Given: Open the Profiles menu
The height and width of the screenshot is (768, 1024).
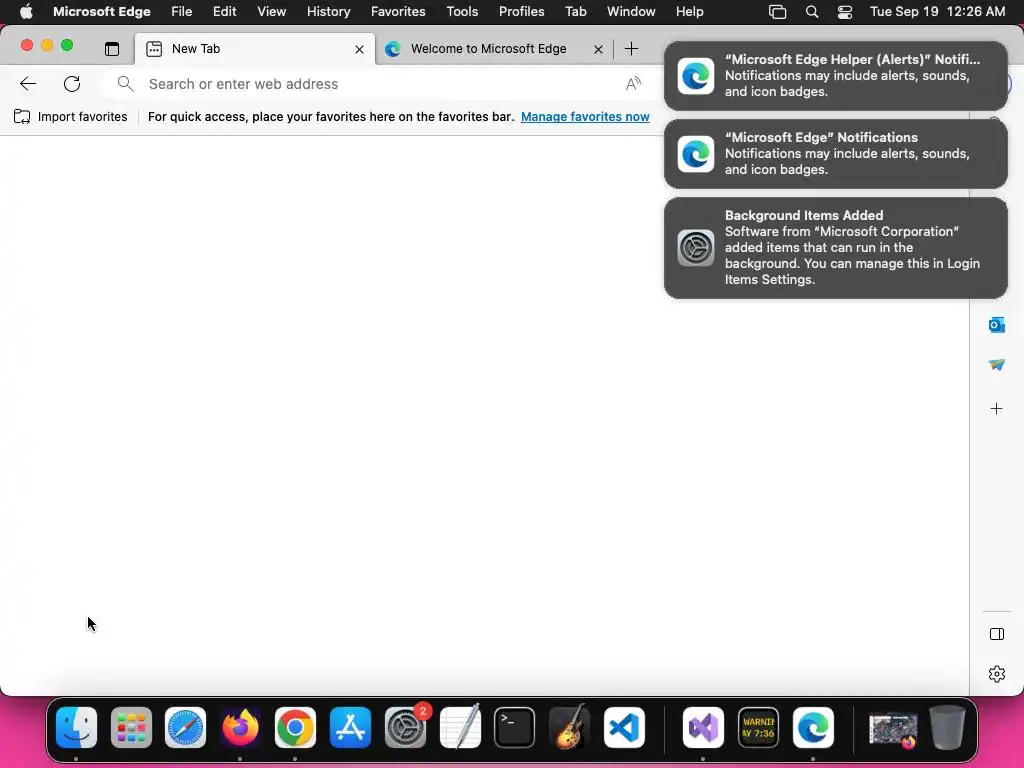Looking at the screenshot, I should pyautogui.click(x=522, y=12).
